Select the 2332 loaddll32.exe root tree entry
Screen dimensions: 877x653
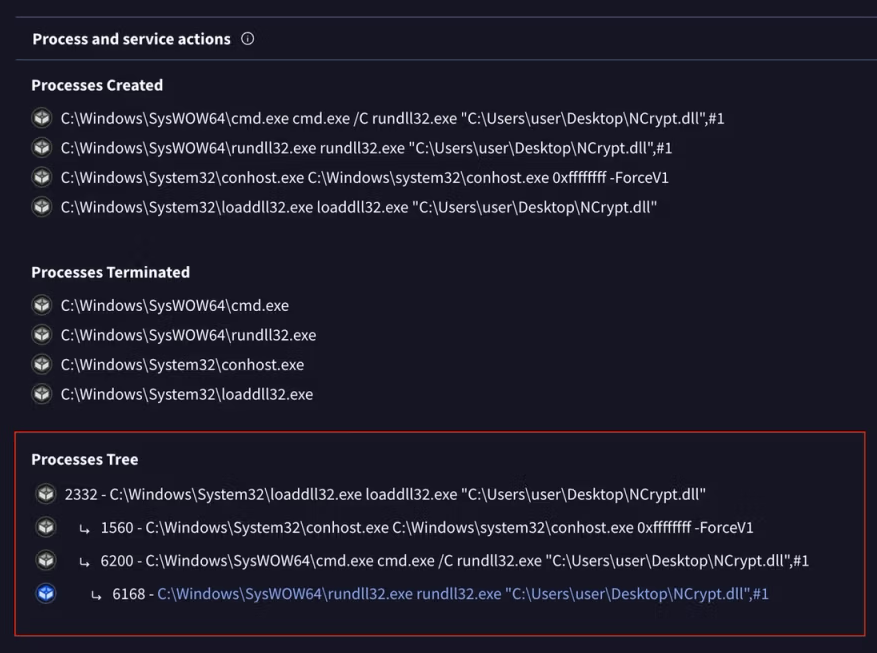385,494
